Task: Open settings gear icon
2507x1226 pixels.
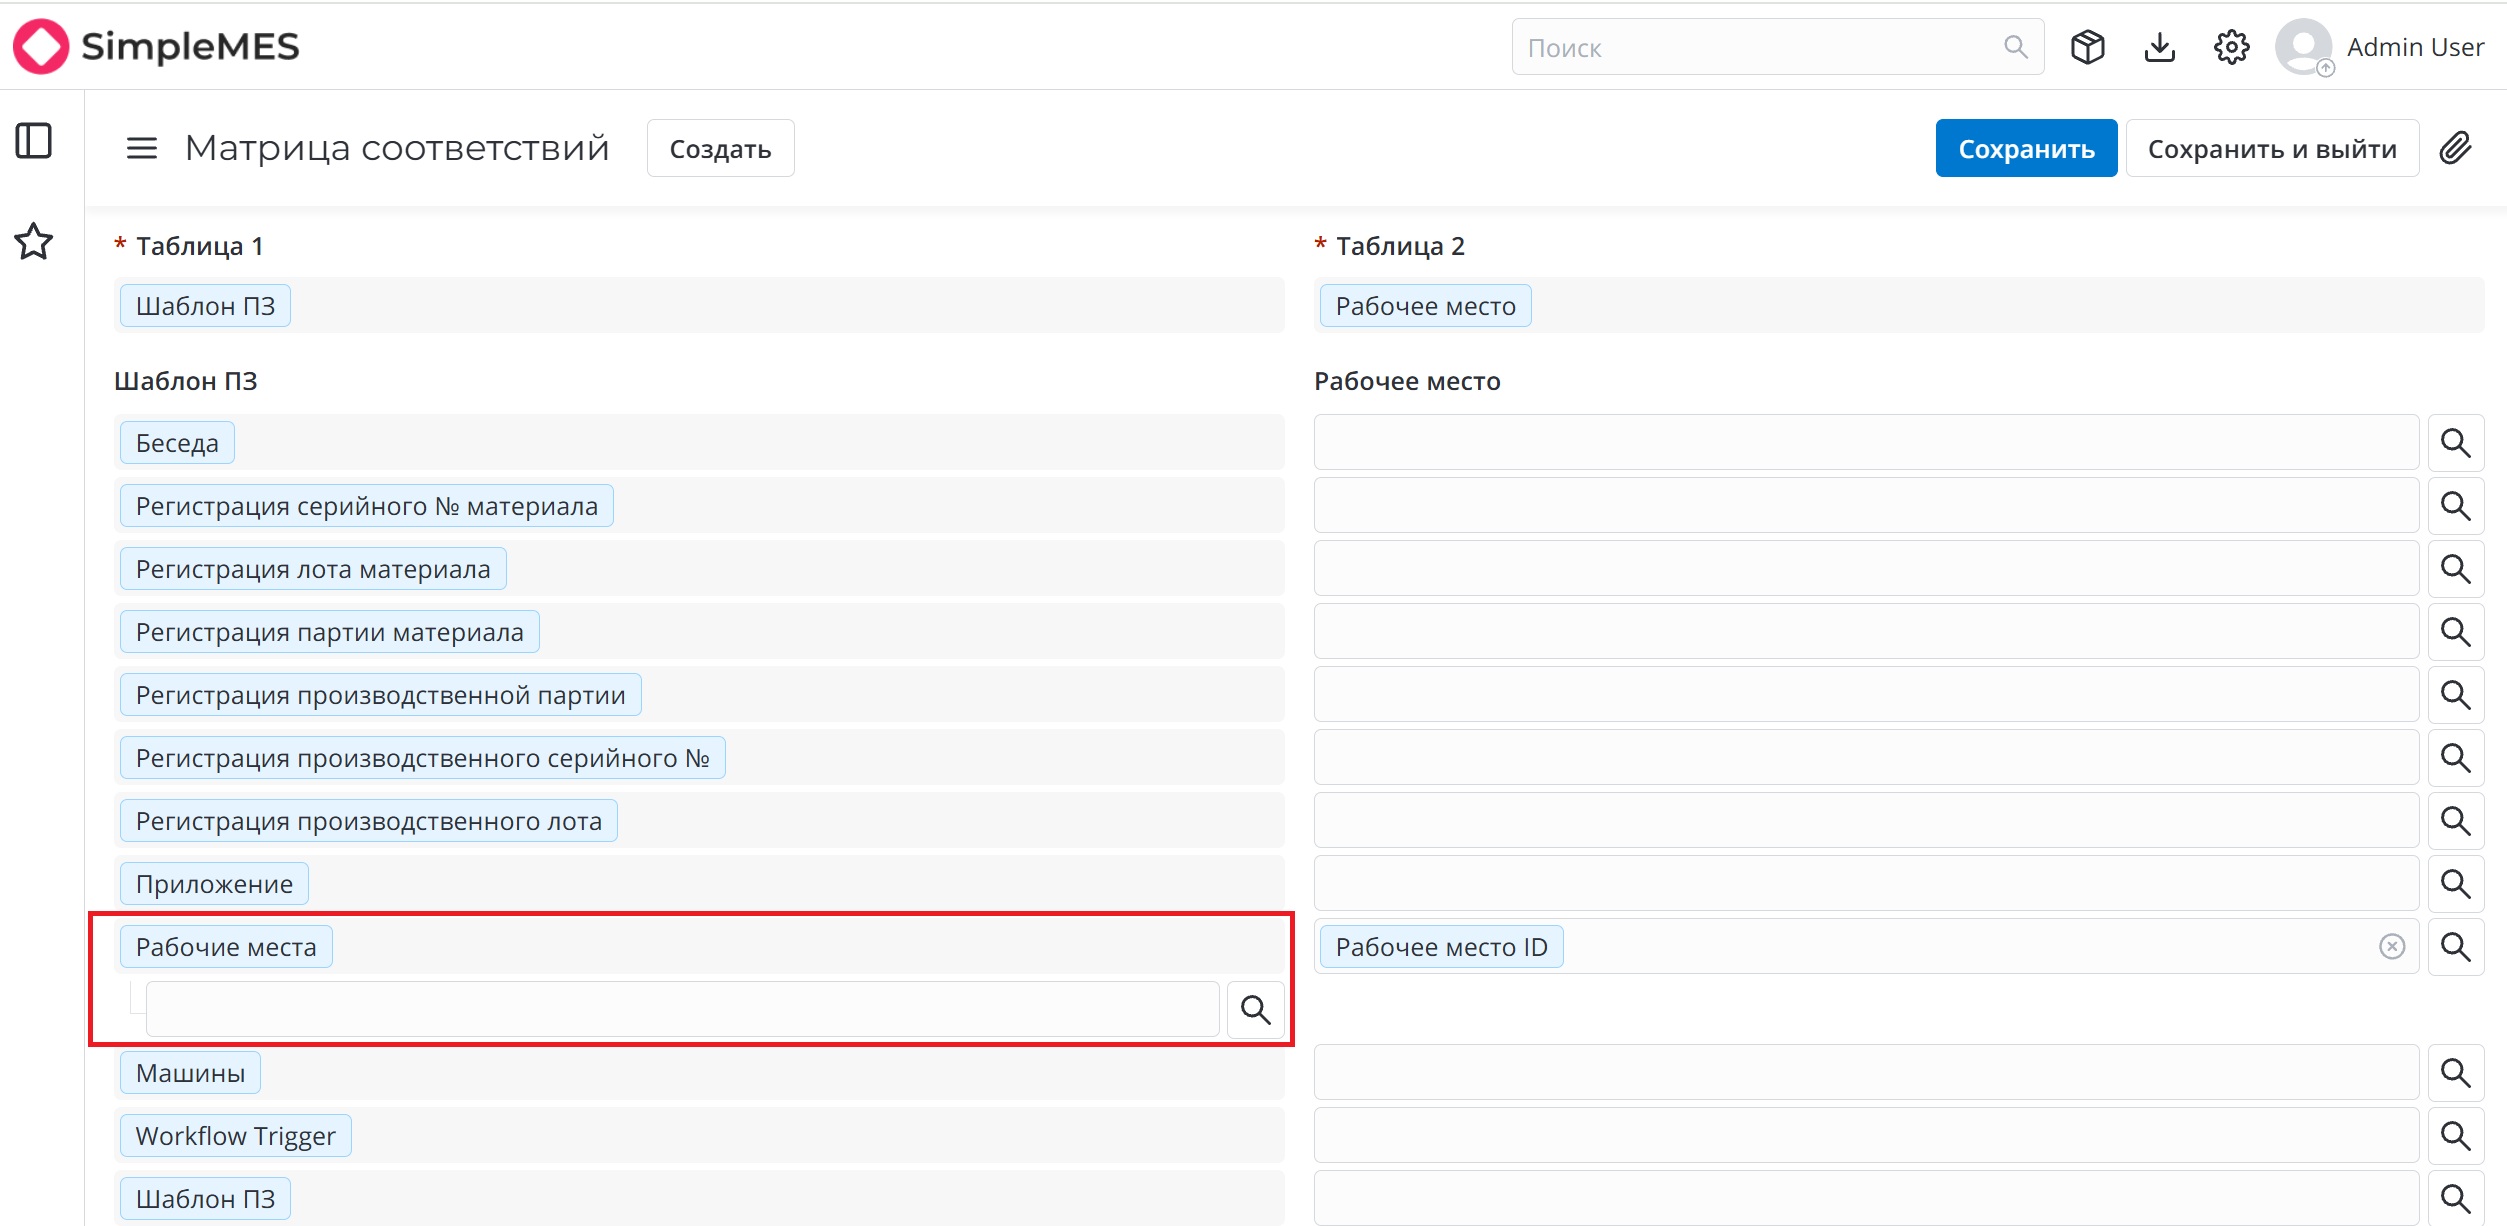Action: click(2232, 47)
